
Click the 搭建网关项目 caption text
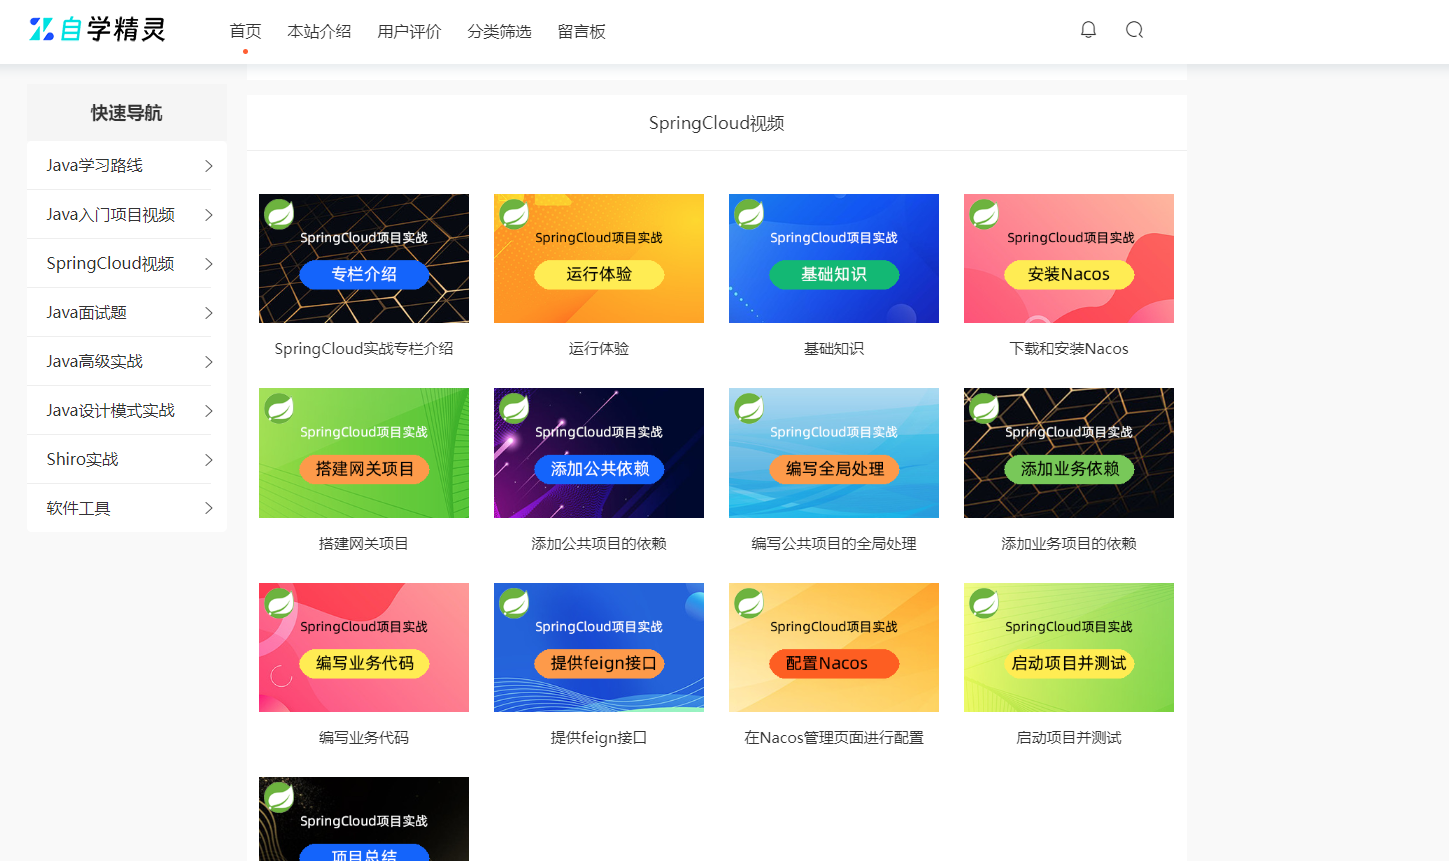(x=364, y=544)
